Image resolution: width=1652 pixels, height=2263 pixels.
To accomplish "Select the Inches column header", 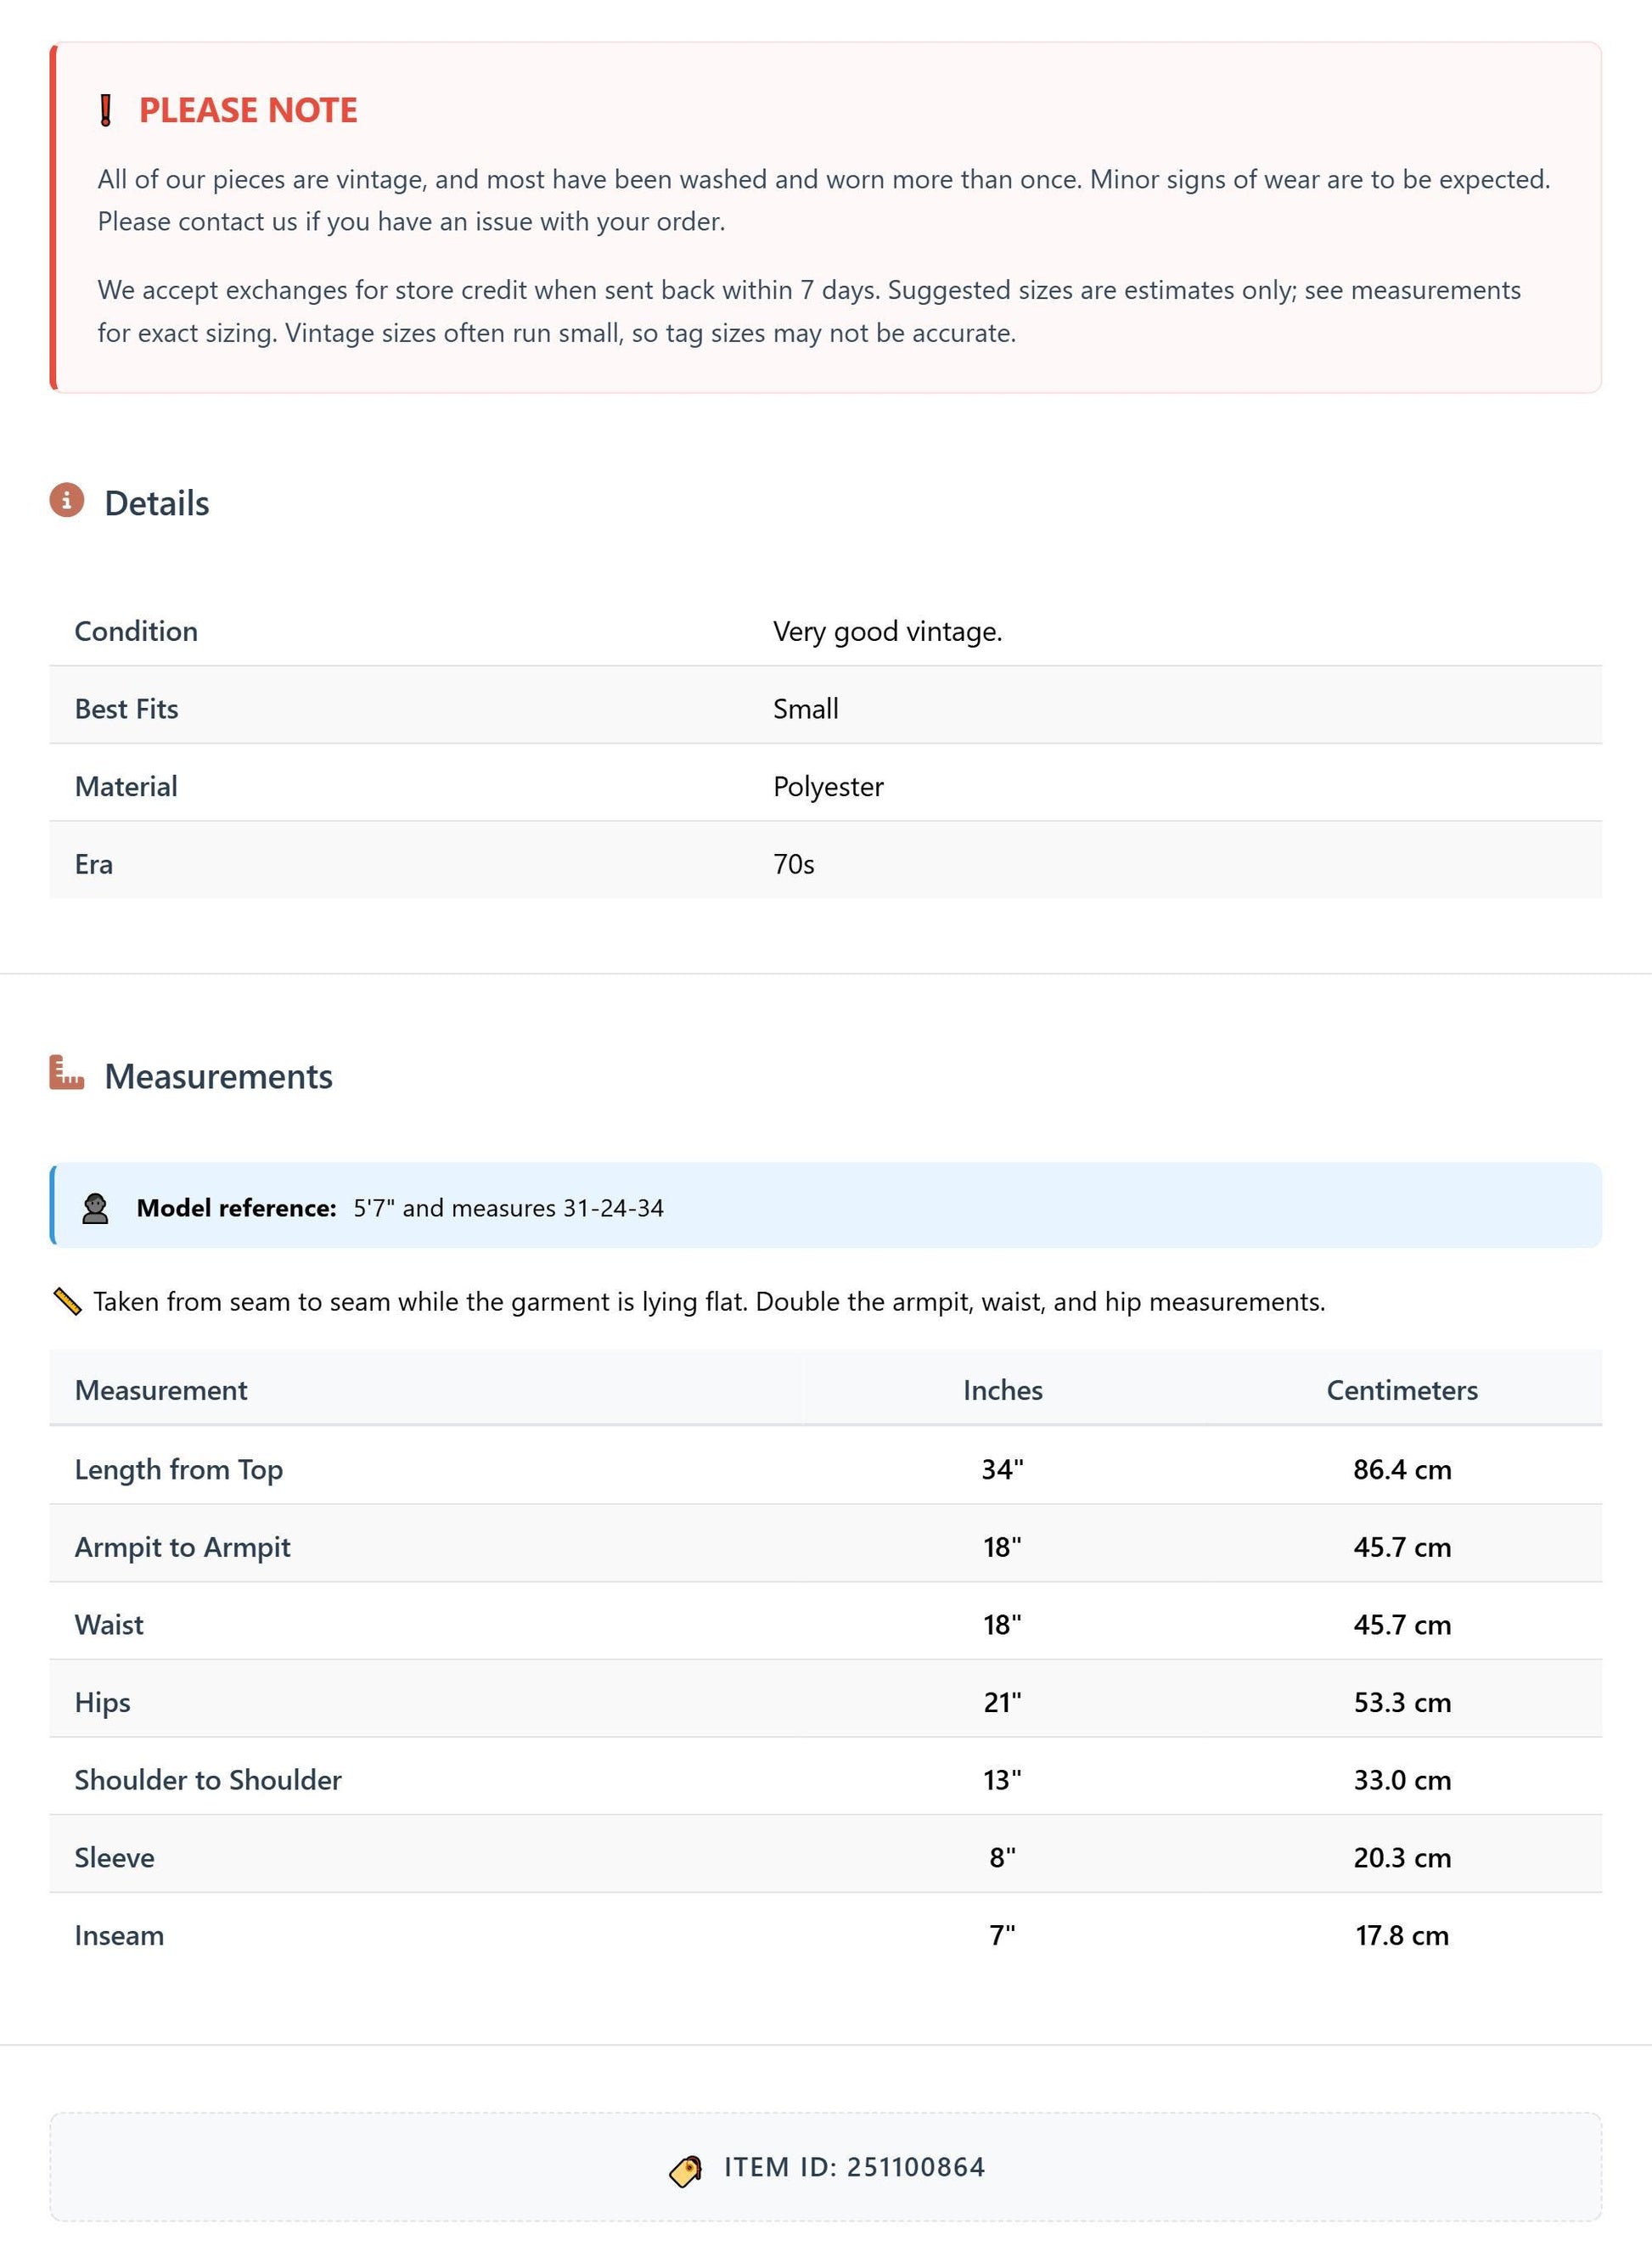I will click(1002, 1390).
